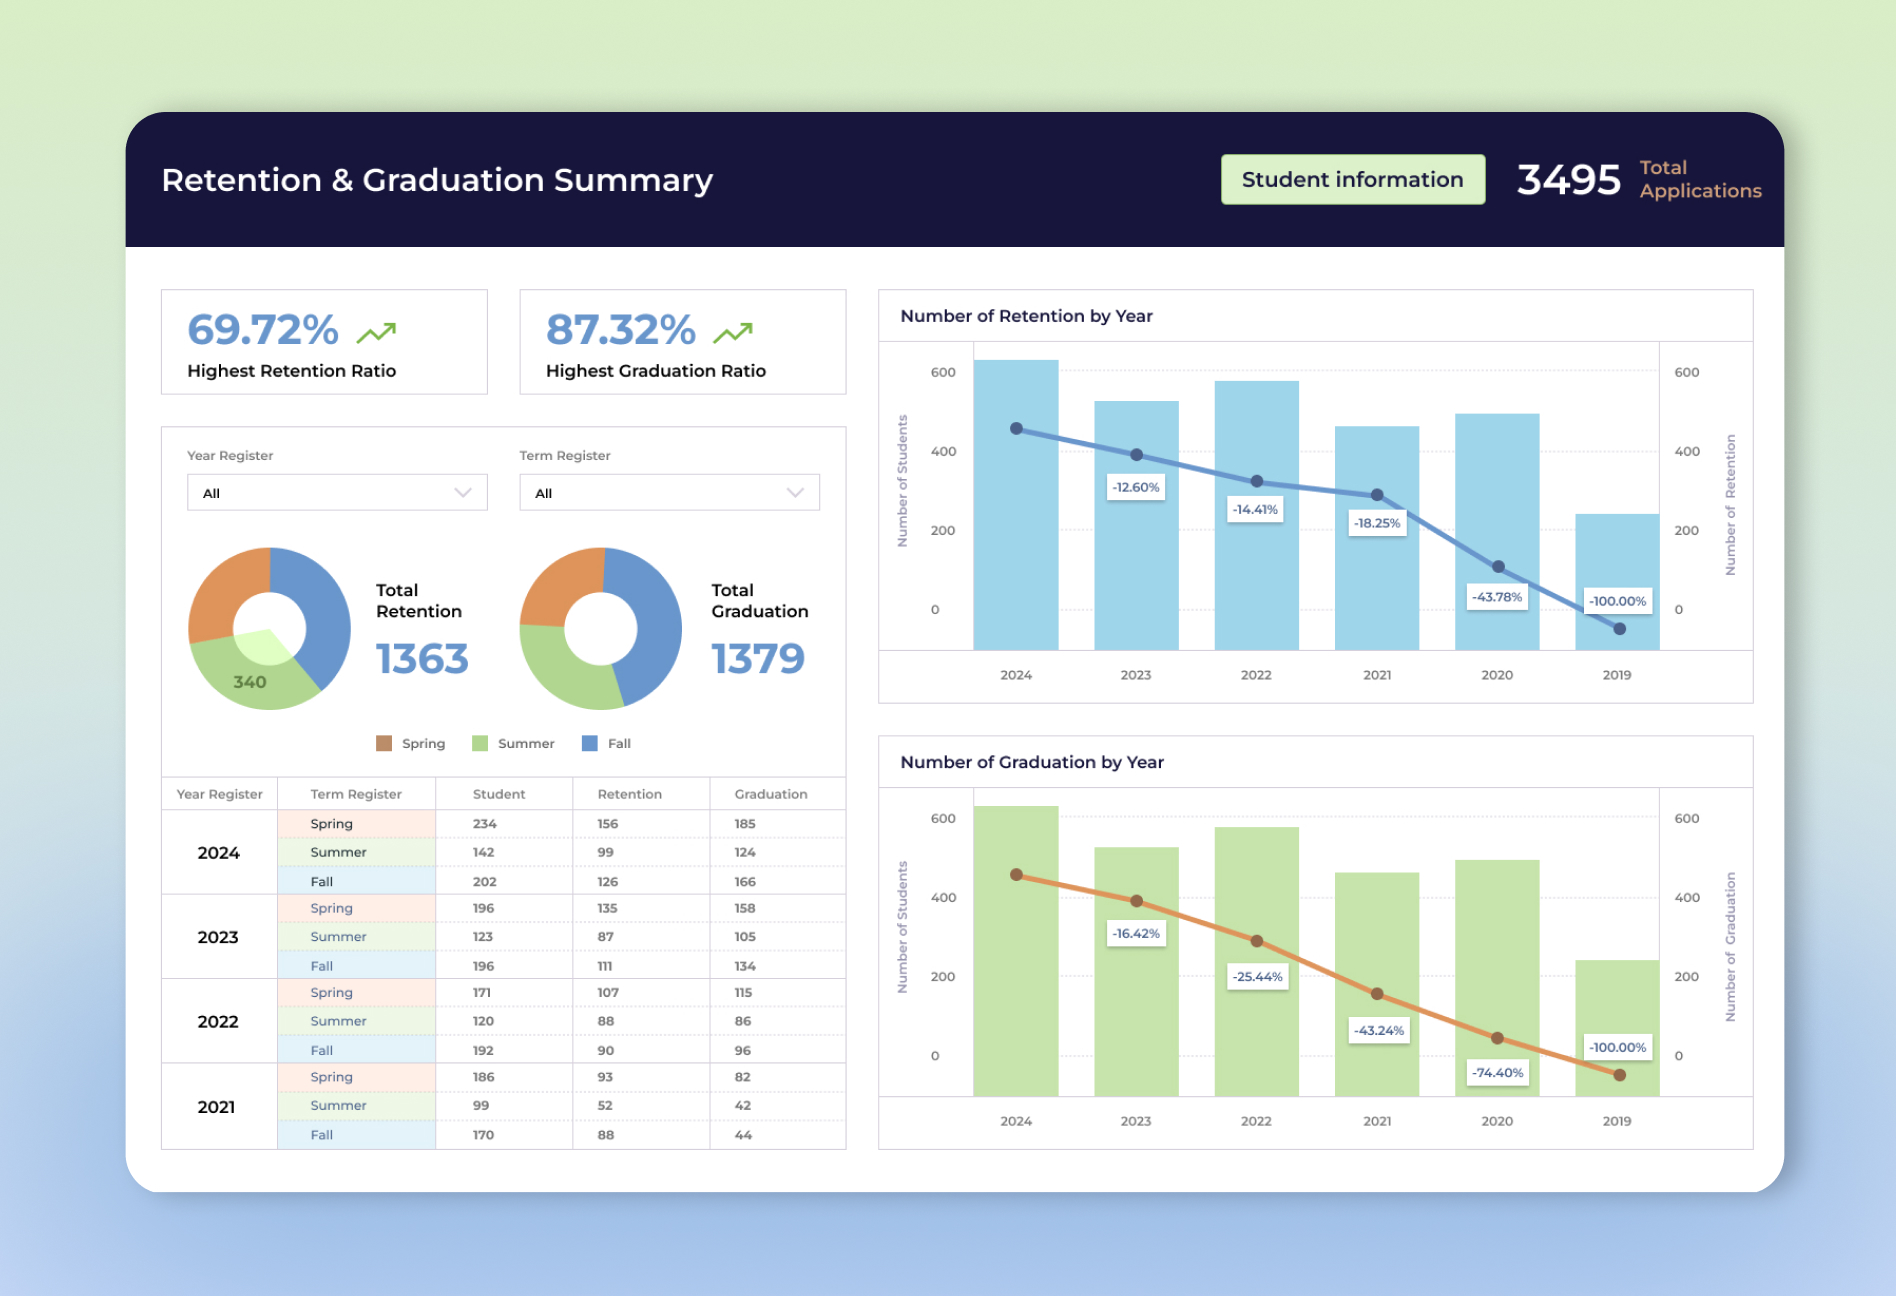The height and width of the screenshot is (1296, 1896).
Task: Click the 2021 bar in Graduation chart
Action: pyautogui.click(x=1377, y=984)
